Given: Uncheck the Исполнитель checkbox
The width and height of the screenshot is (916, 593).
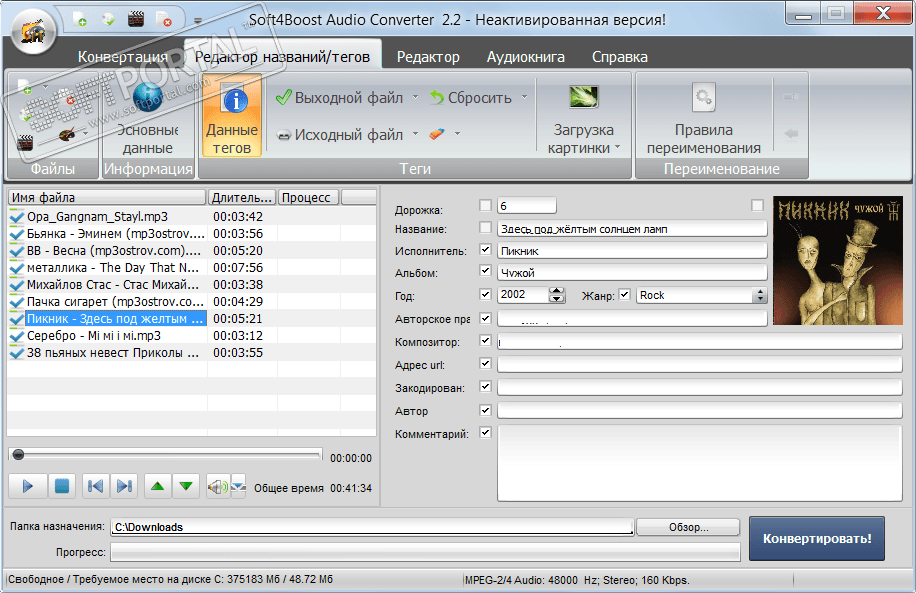Looking at the screenshot, I should pos(485,249).
